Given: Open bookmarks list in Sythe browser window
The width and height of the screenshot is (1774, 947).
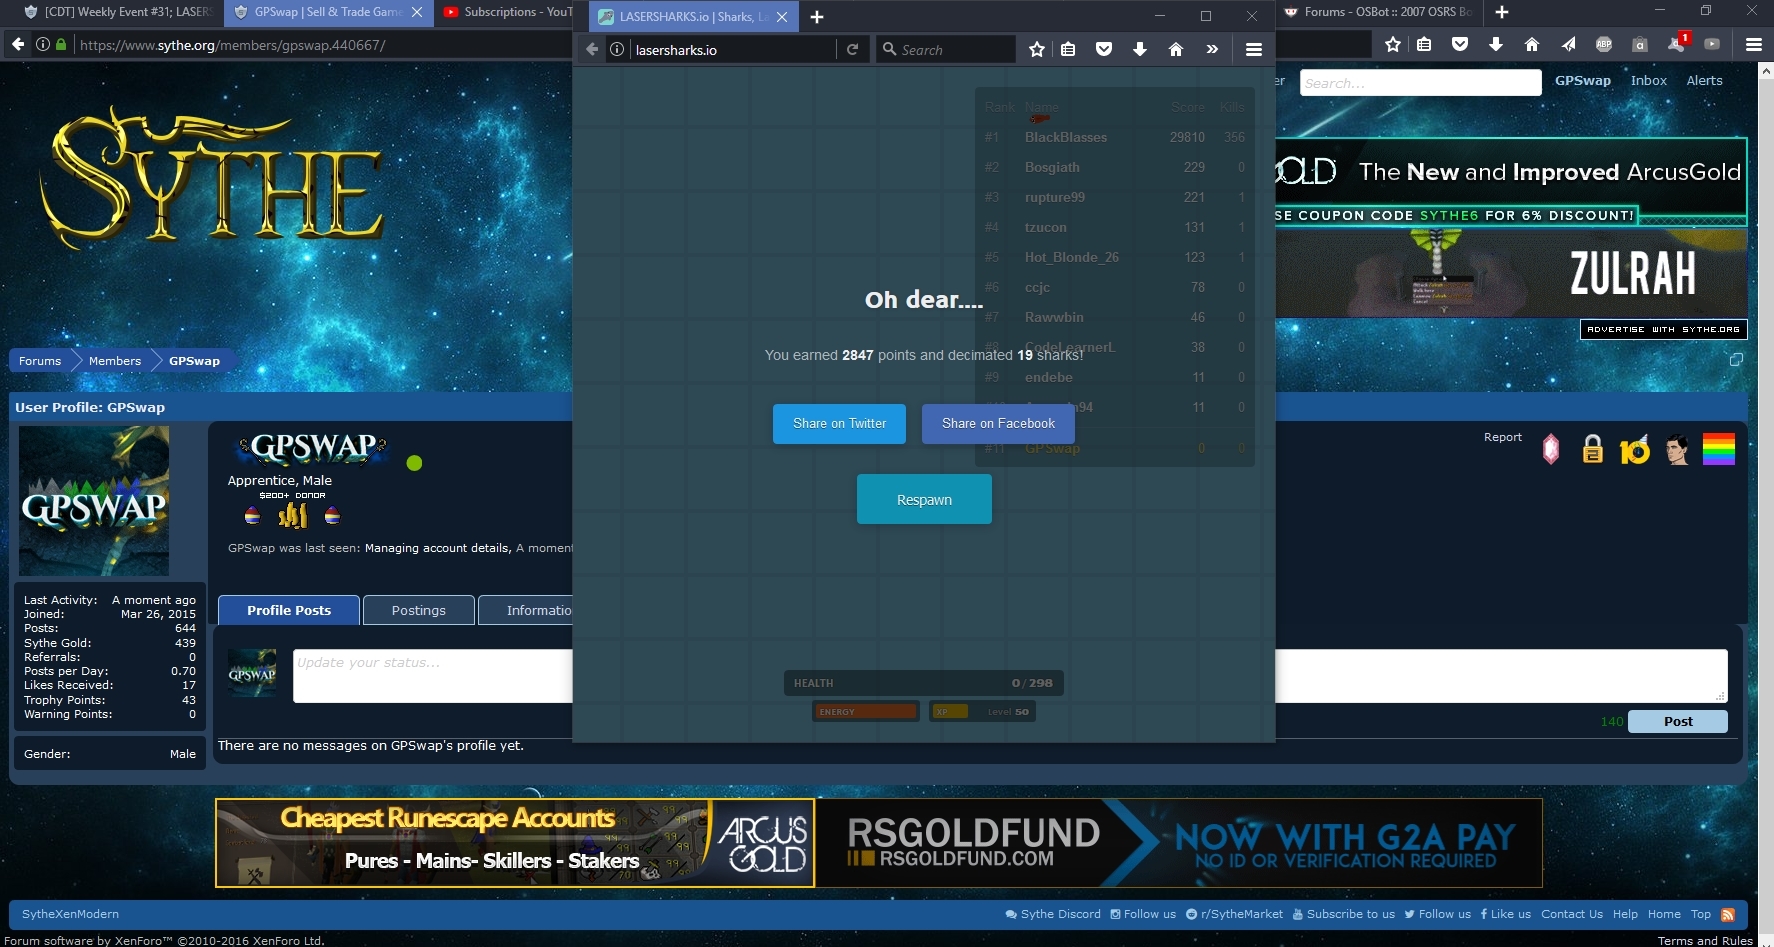Looking at the screenshot, I should 1424,44.
